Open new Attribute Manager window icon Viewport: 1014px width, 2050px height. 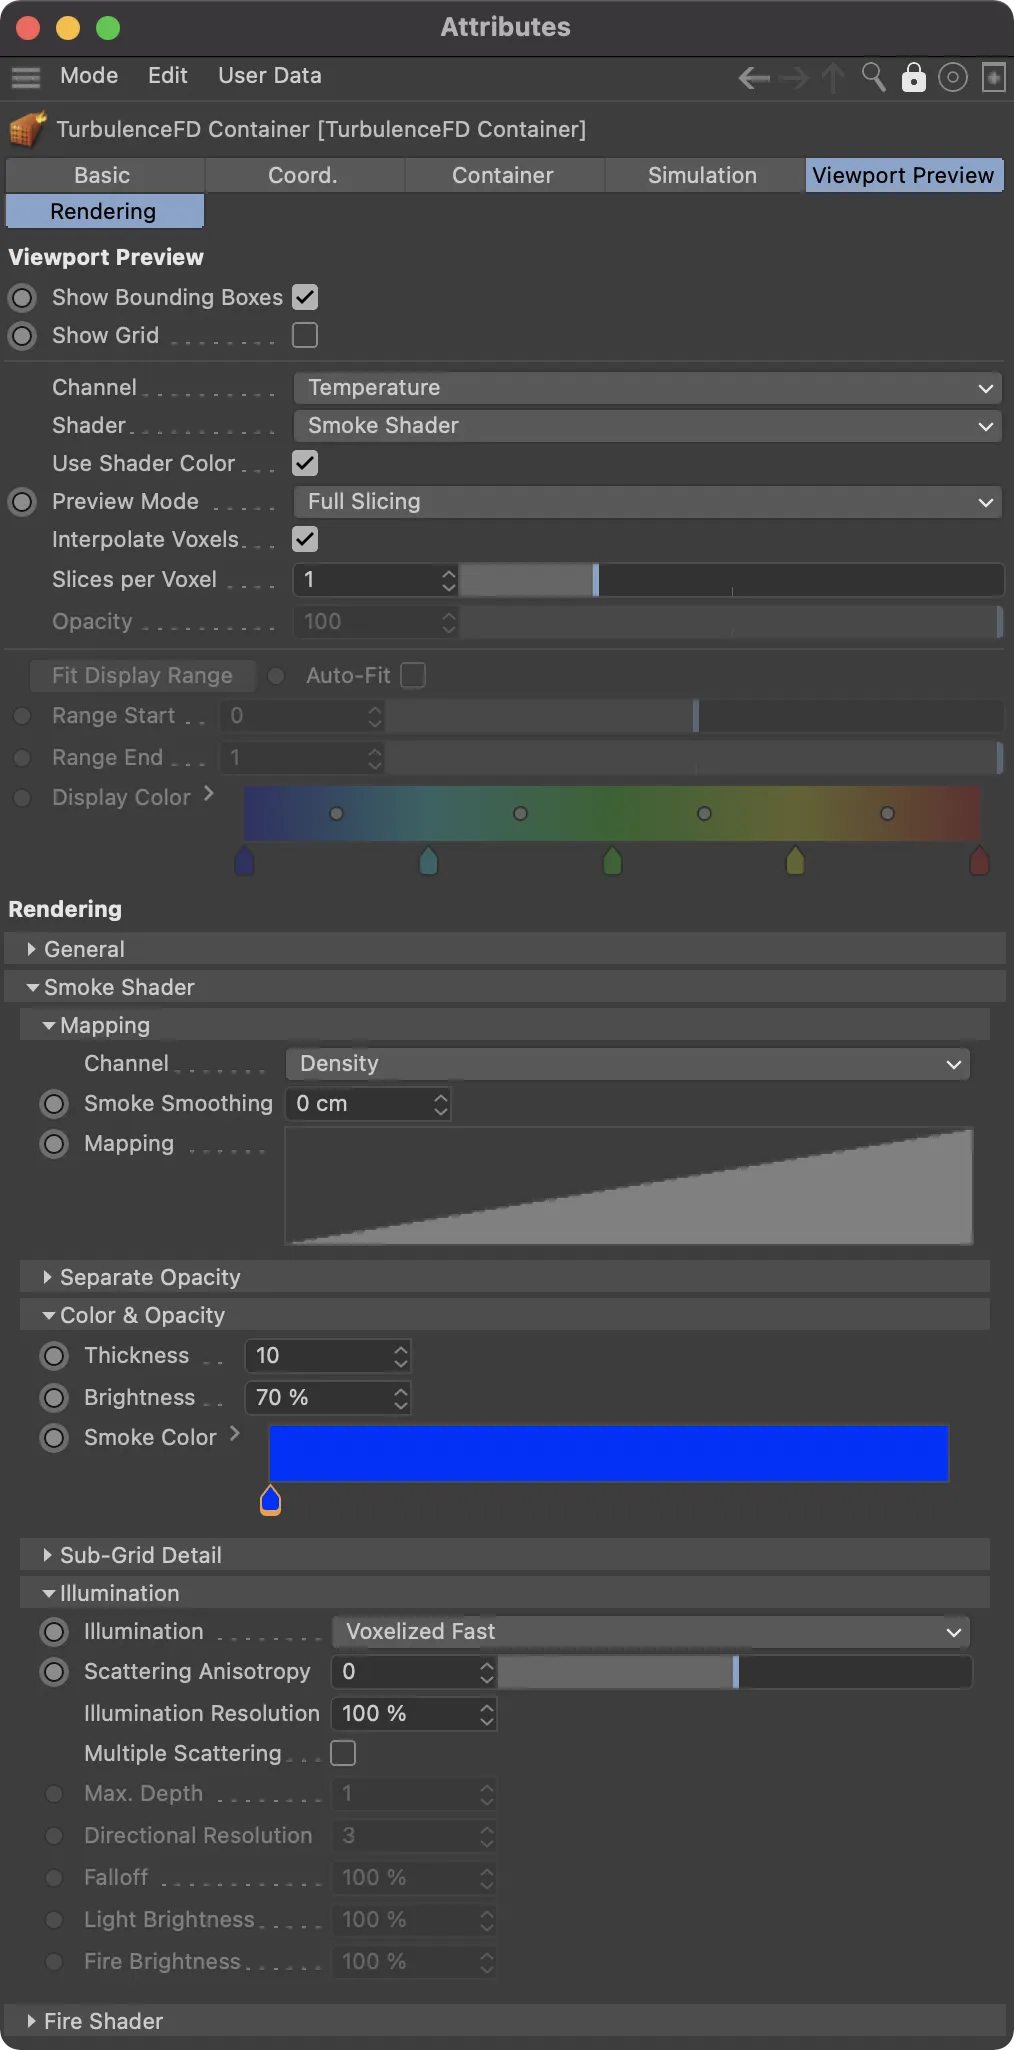(993, 77)
